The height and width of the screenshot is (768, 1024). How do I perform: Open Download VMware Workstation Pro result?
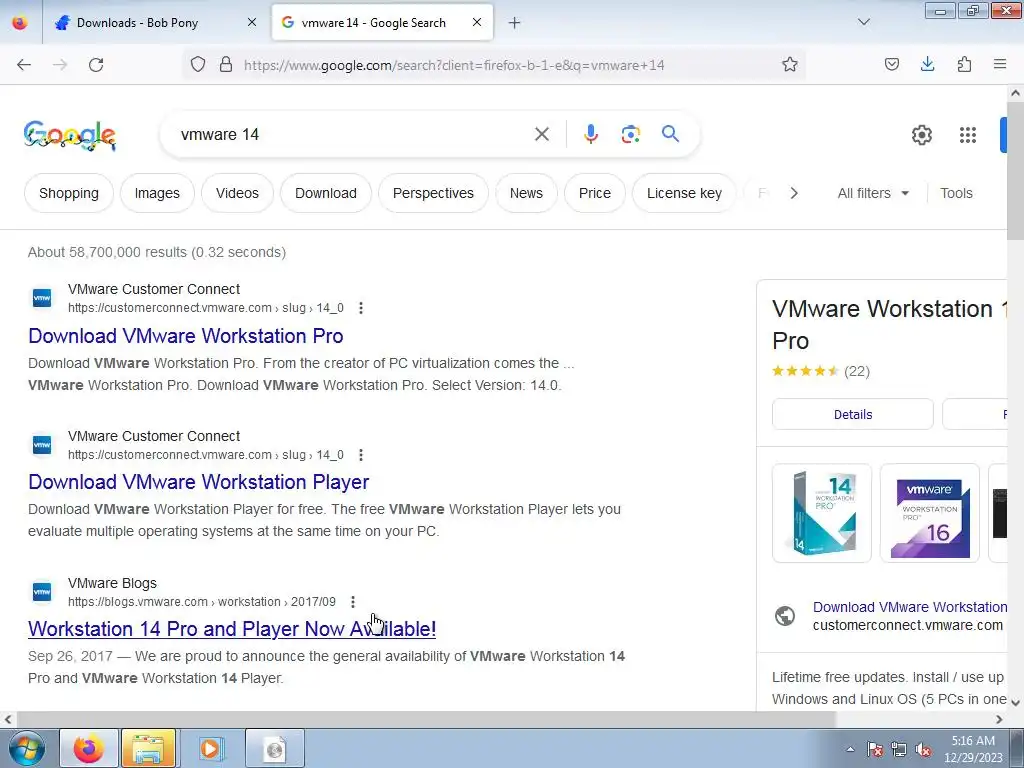[185, 336]
